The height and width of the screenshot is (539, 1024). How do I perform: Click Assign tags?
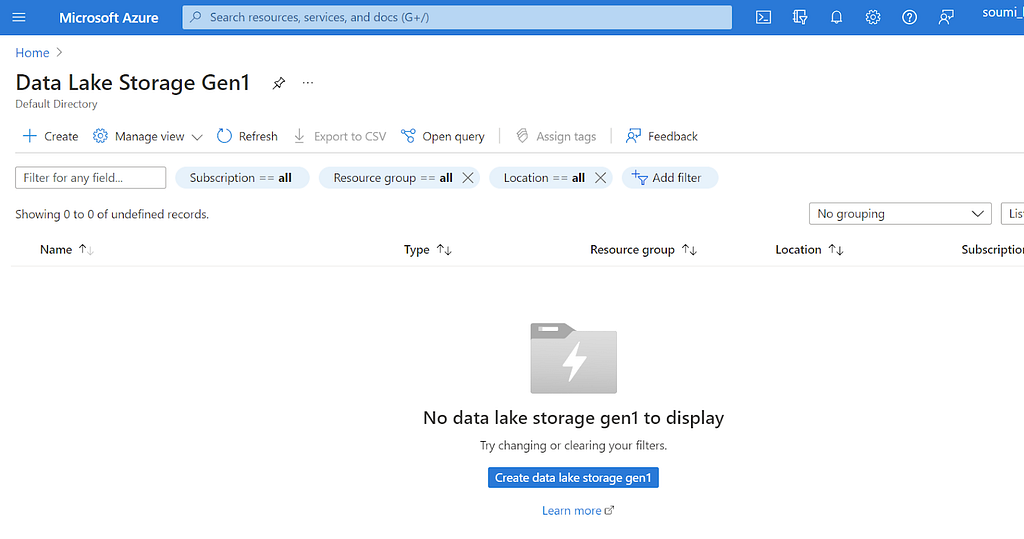tap(556, 136)
